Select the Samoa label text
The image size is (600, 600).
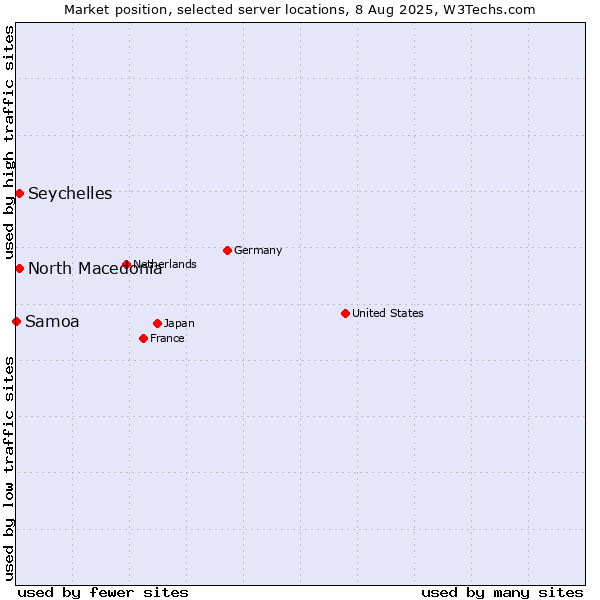click(x=52, y=322)
